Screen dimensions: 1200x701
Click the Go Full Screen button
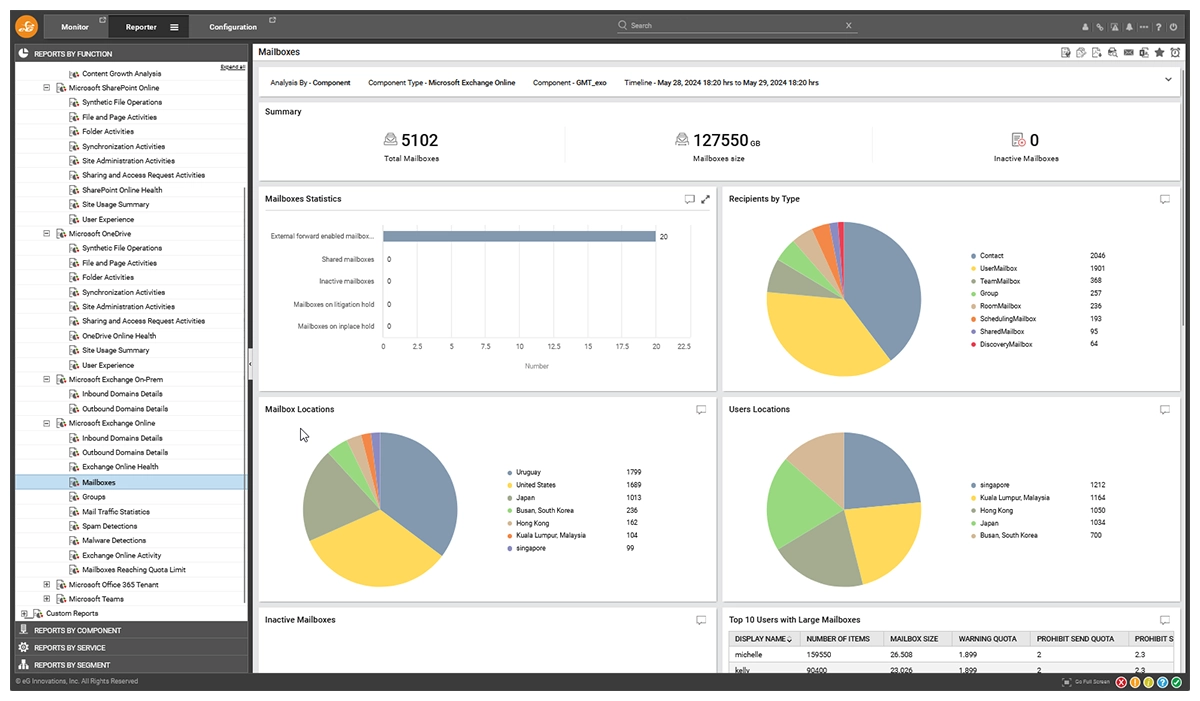coord(1086,682)
